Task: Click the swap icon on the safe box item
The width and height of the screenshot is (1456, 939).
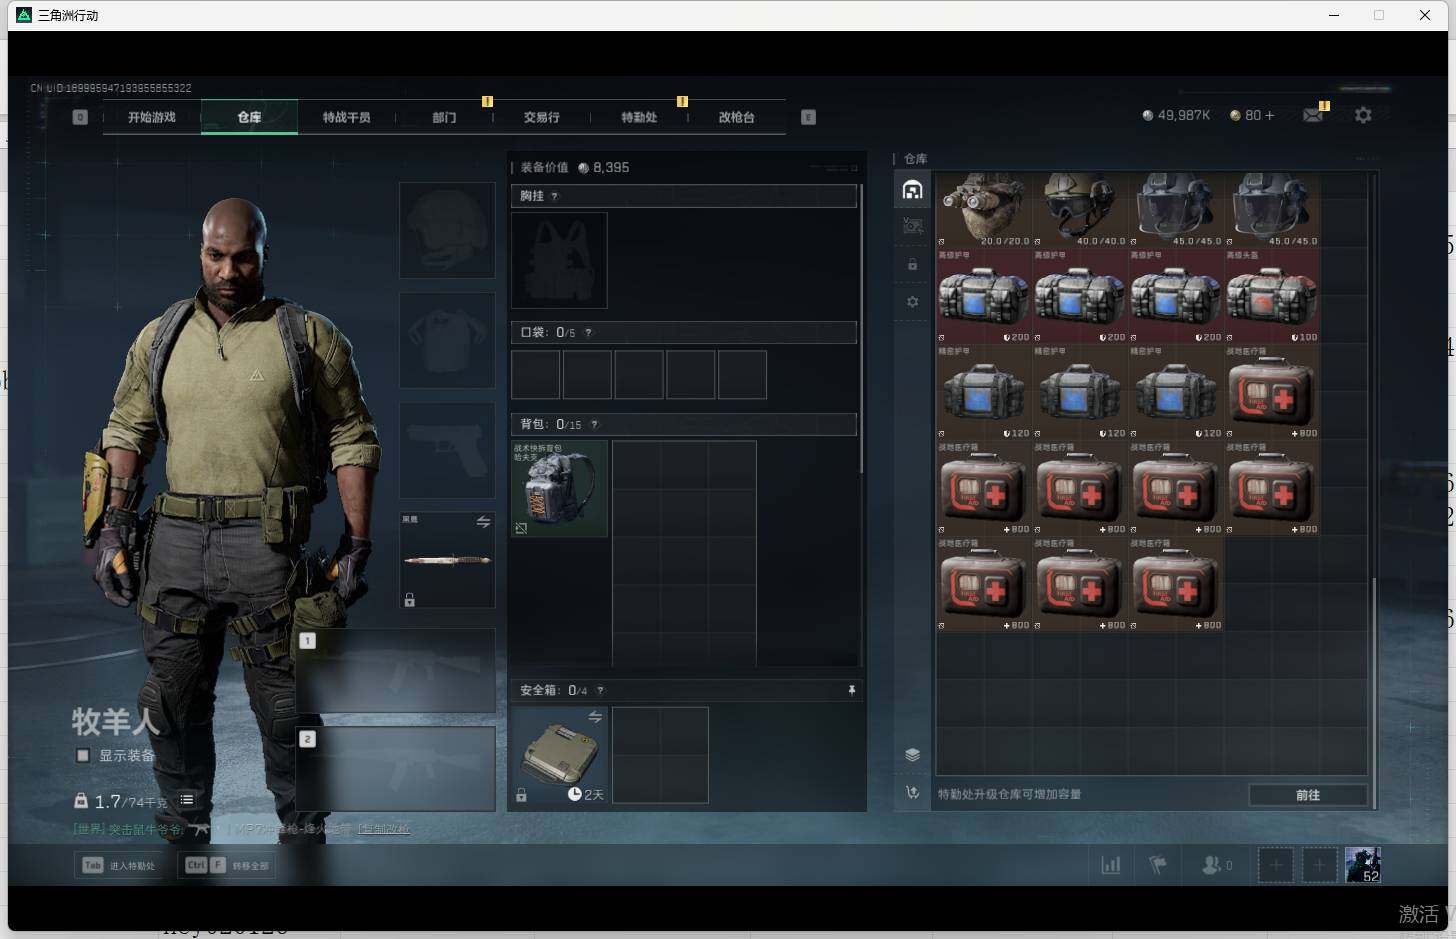Action: coord(595,717)
